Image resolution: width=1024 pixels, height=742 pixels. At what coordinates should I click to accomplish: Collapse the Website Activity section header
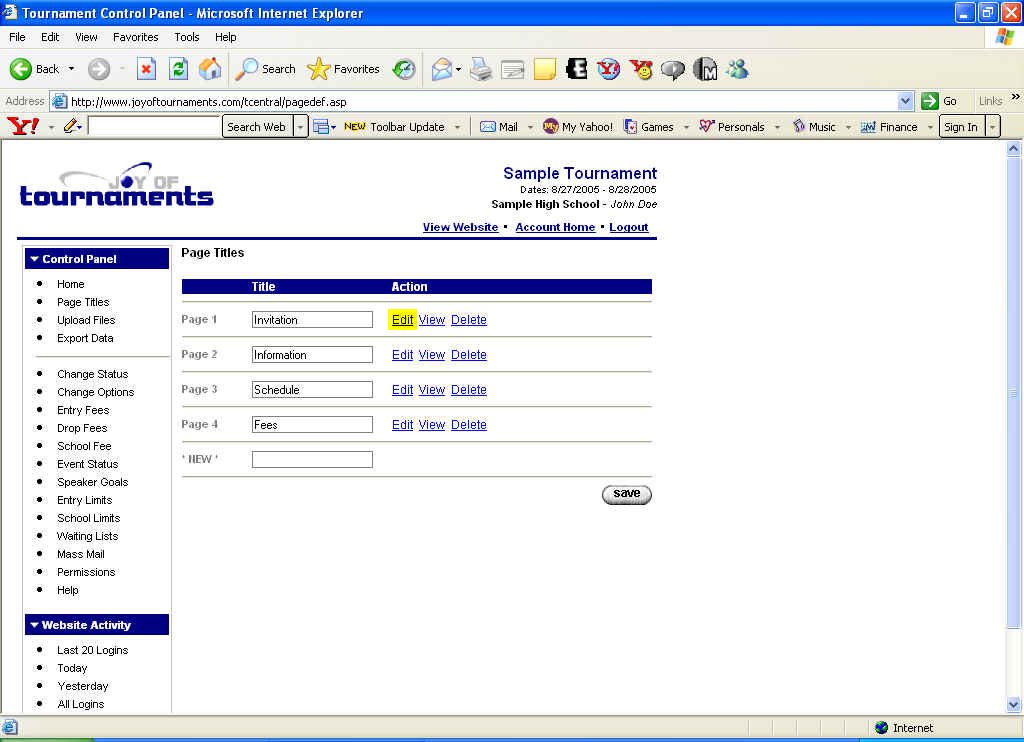(96, 625)
